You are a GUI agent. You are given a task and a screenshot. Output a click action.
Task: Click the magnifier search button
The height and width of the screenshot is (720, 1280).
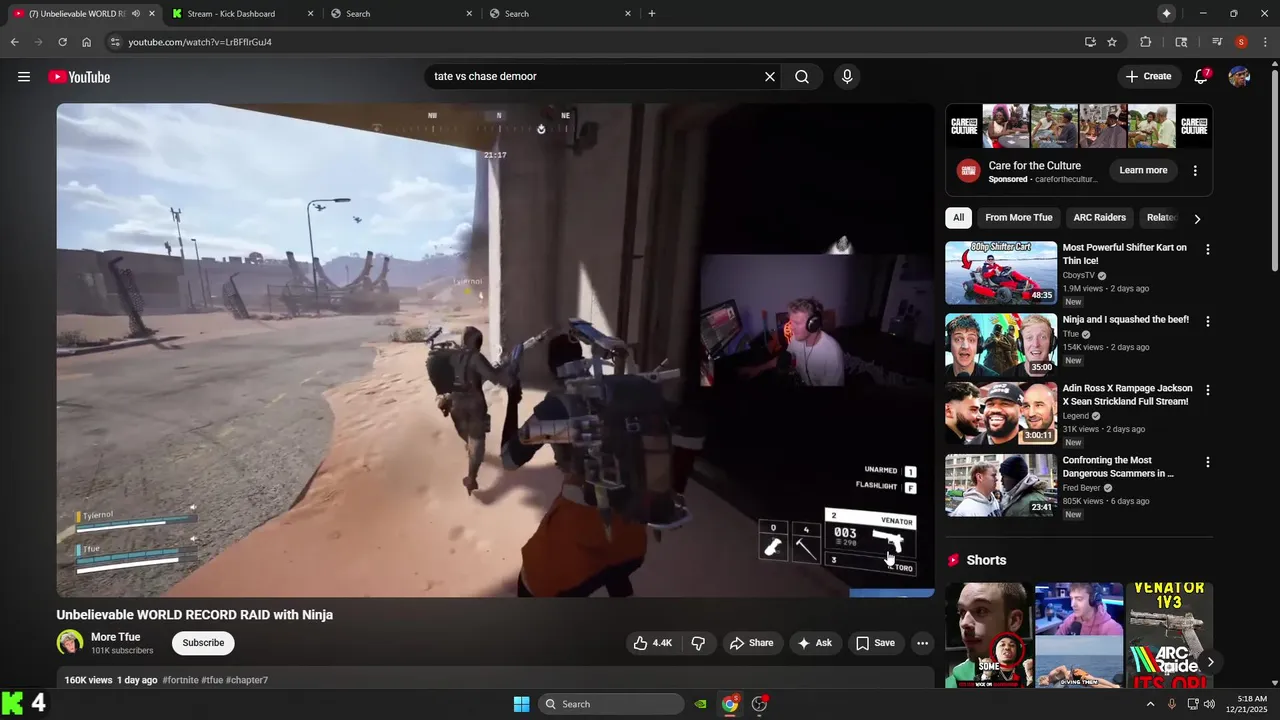(802, 77)
